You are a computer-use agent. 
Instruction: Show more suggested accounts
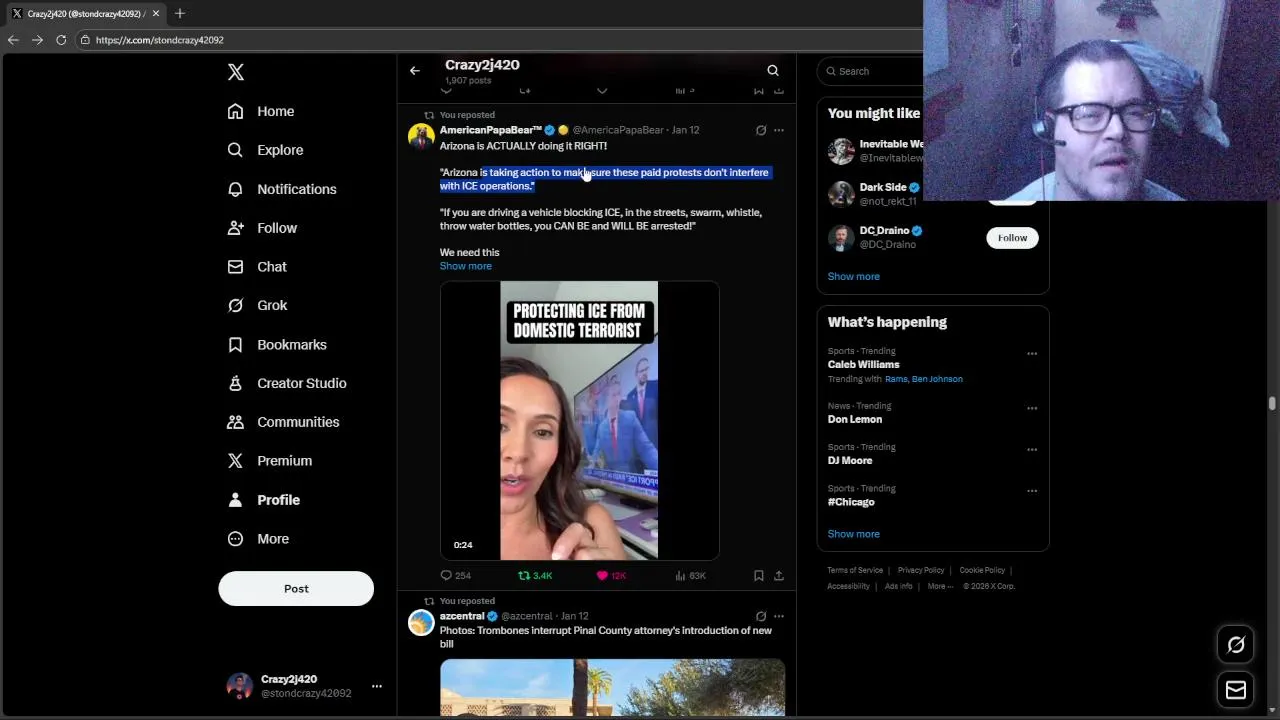tap(854, 276)
